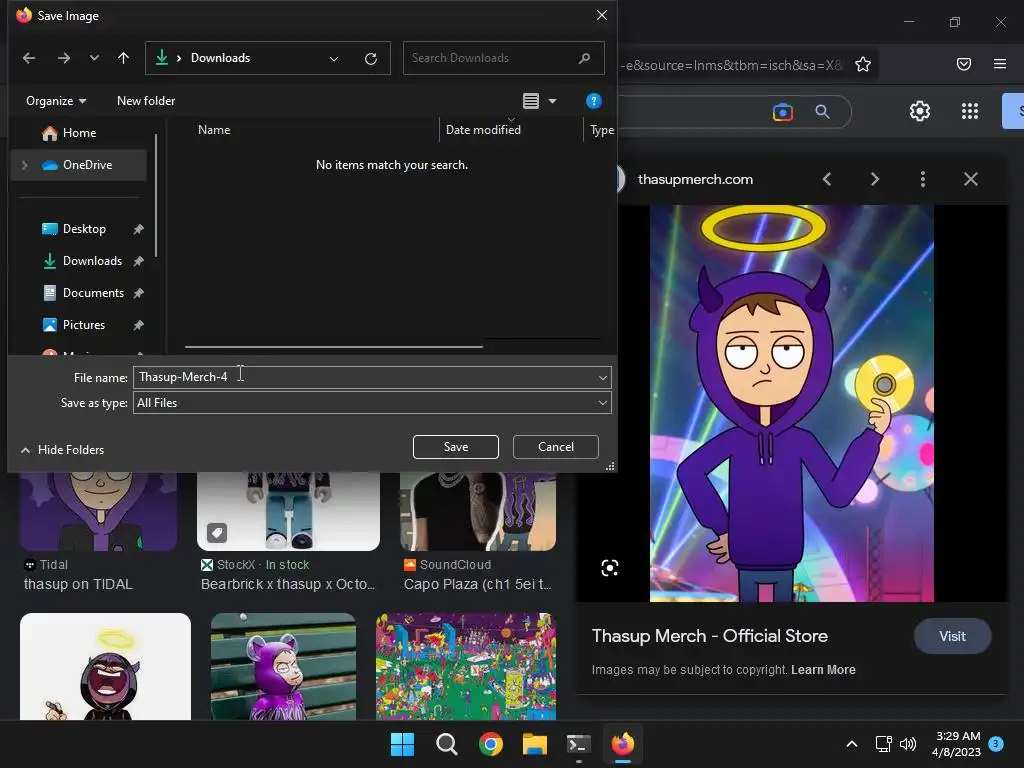Image resolution: width=1024 pixels, height=768 pixels.
Task: Bookmark the page with the star icon
Action: tap(863, 64)
